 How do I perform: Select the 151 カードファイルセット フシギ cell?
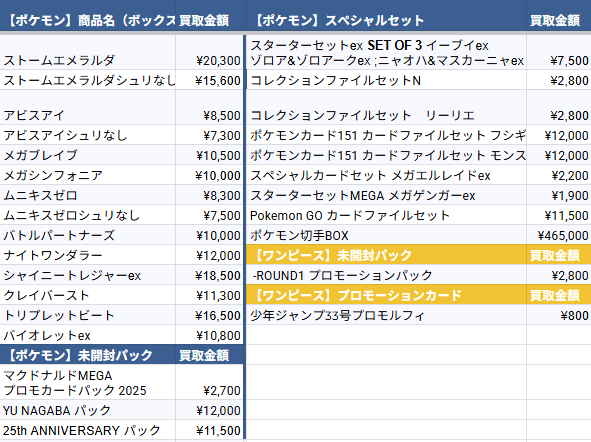coord(386,135)
